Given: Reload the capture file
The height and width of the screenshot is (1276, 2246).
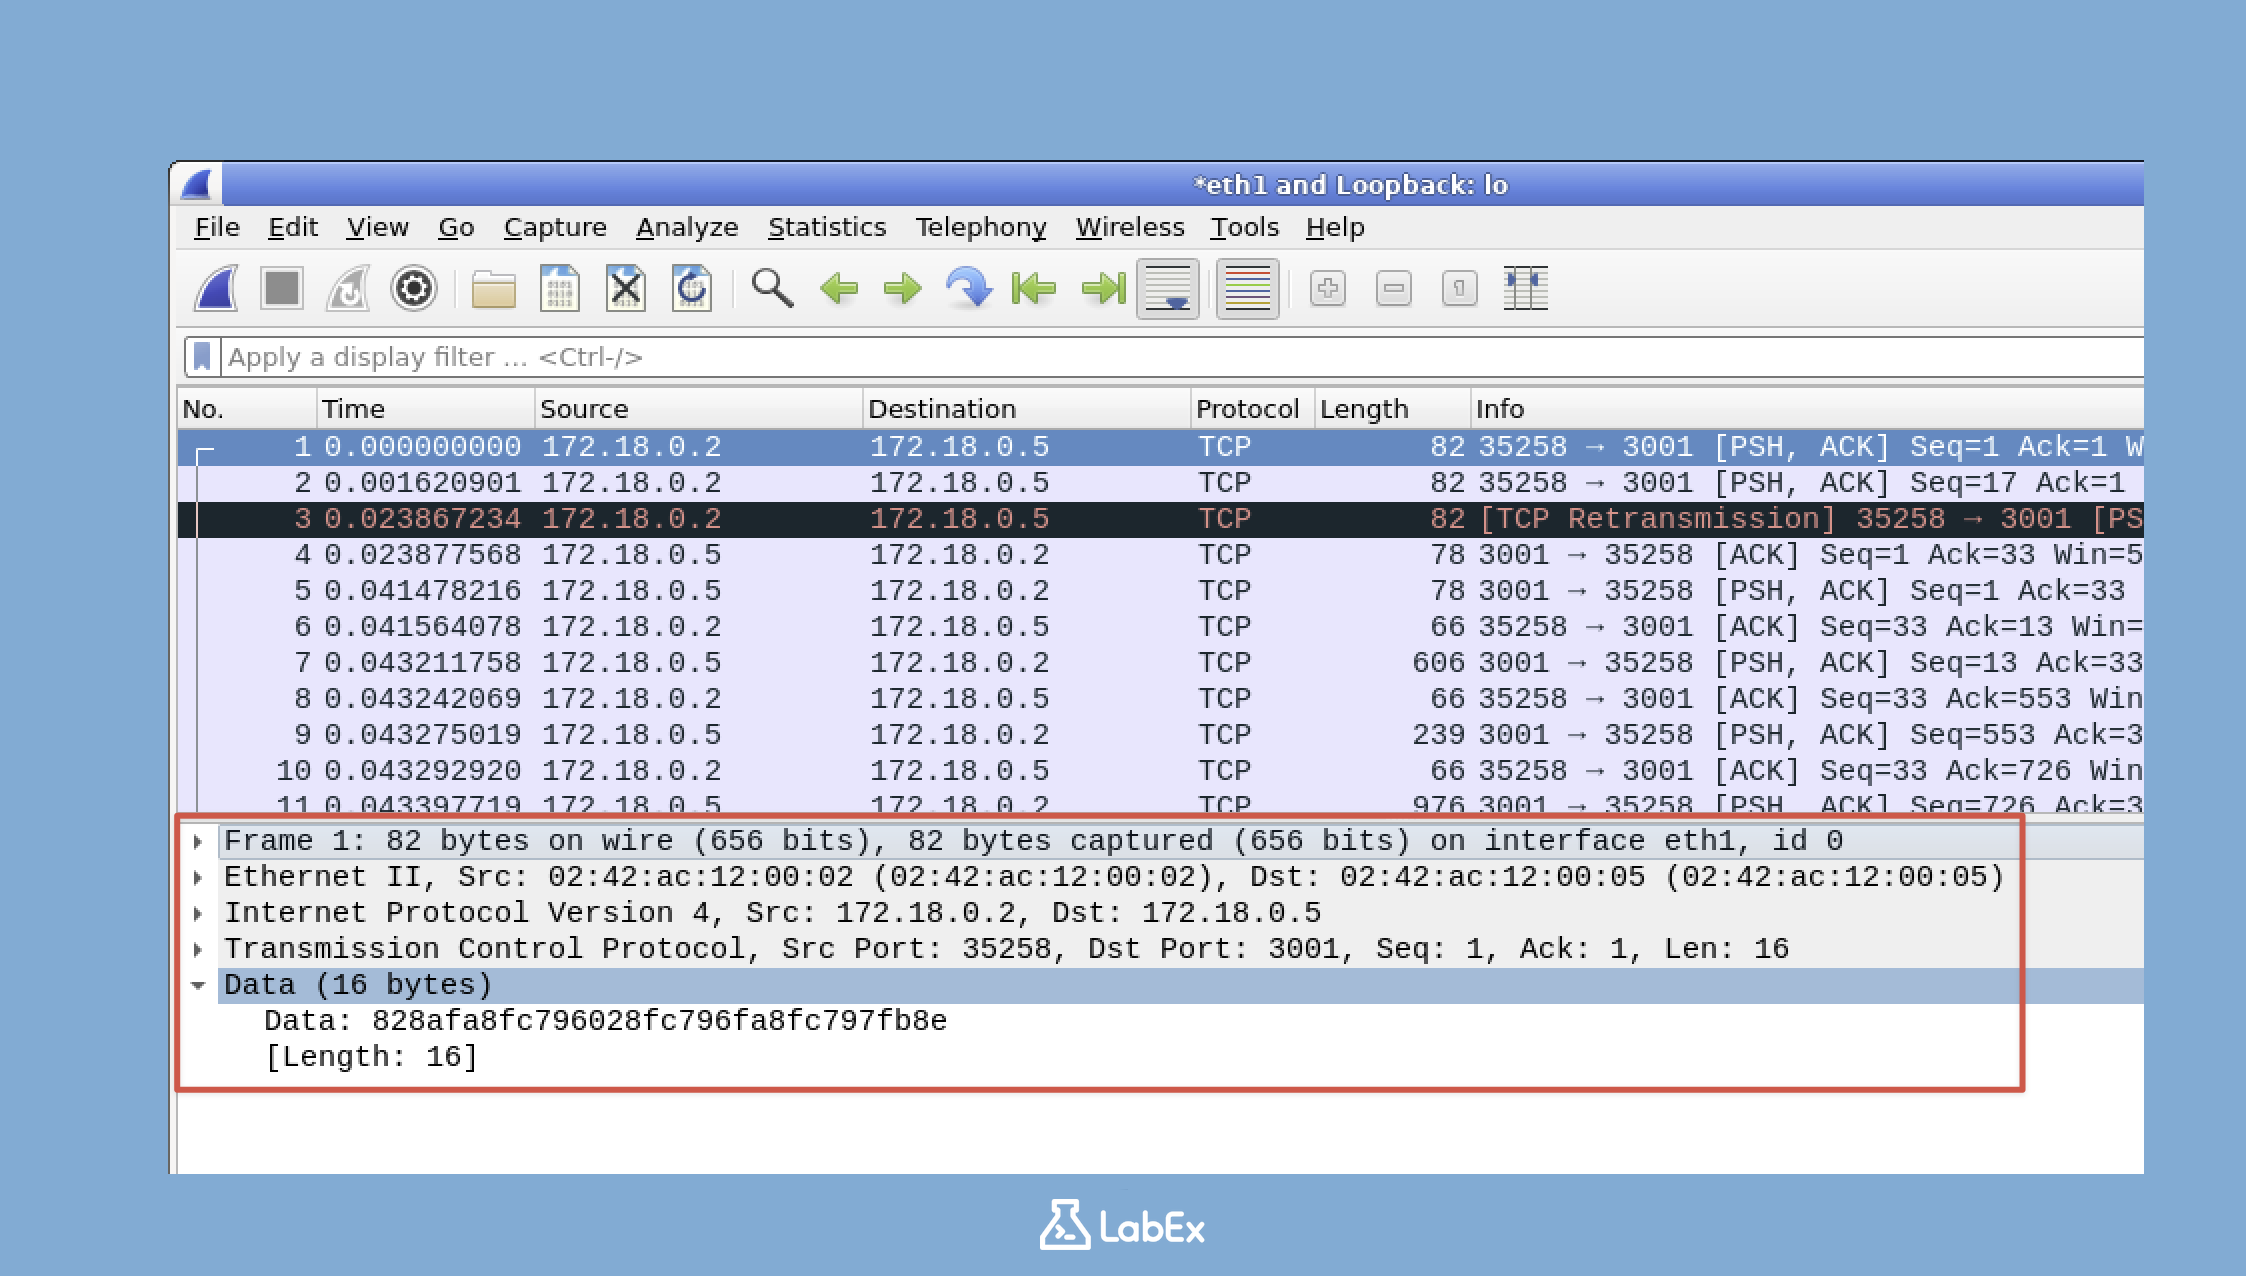Looking at the screenshot, I should tap(691, 288).
